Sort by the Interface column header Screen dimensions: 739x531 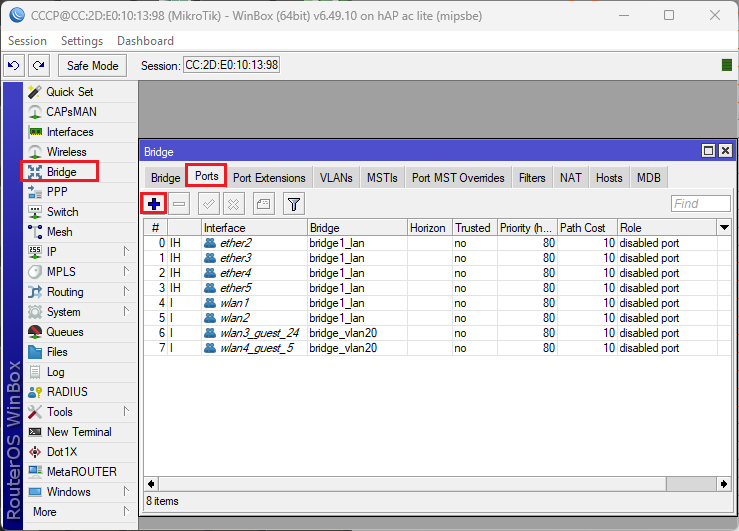(255, 228)
